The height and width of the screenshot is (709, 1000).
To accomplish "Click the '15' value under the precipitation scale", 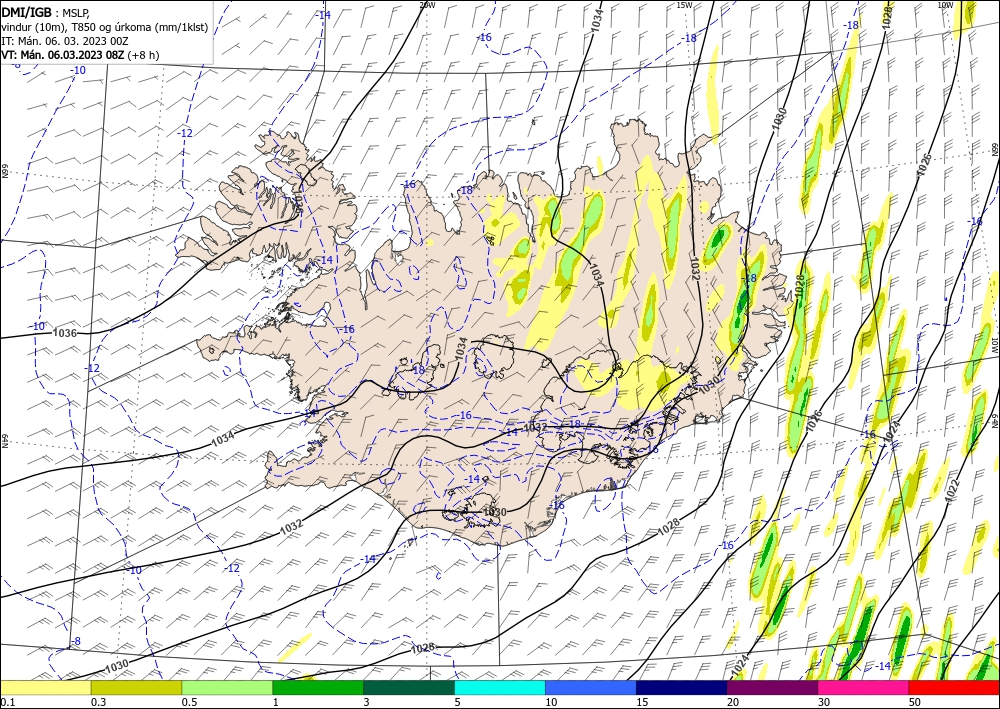I will coord(642,702).
